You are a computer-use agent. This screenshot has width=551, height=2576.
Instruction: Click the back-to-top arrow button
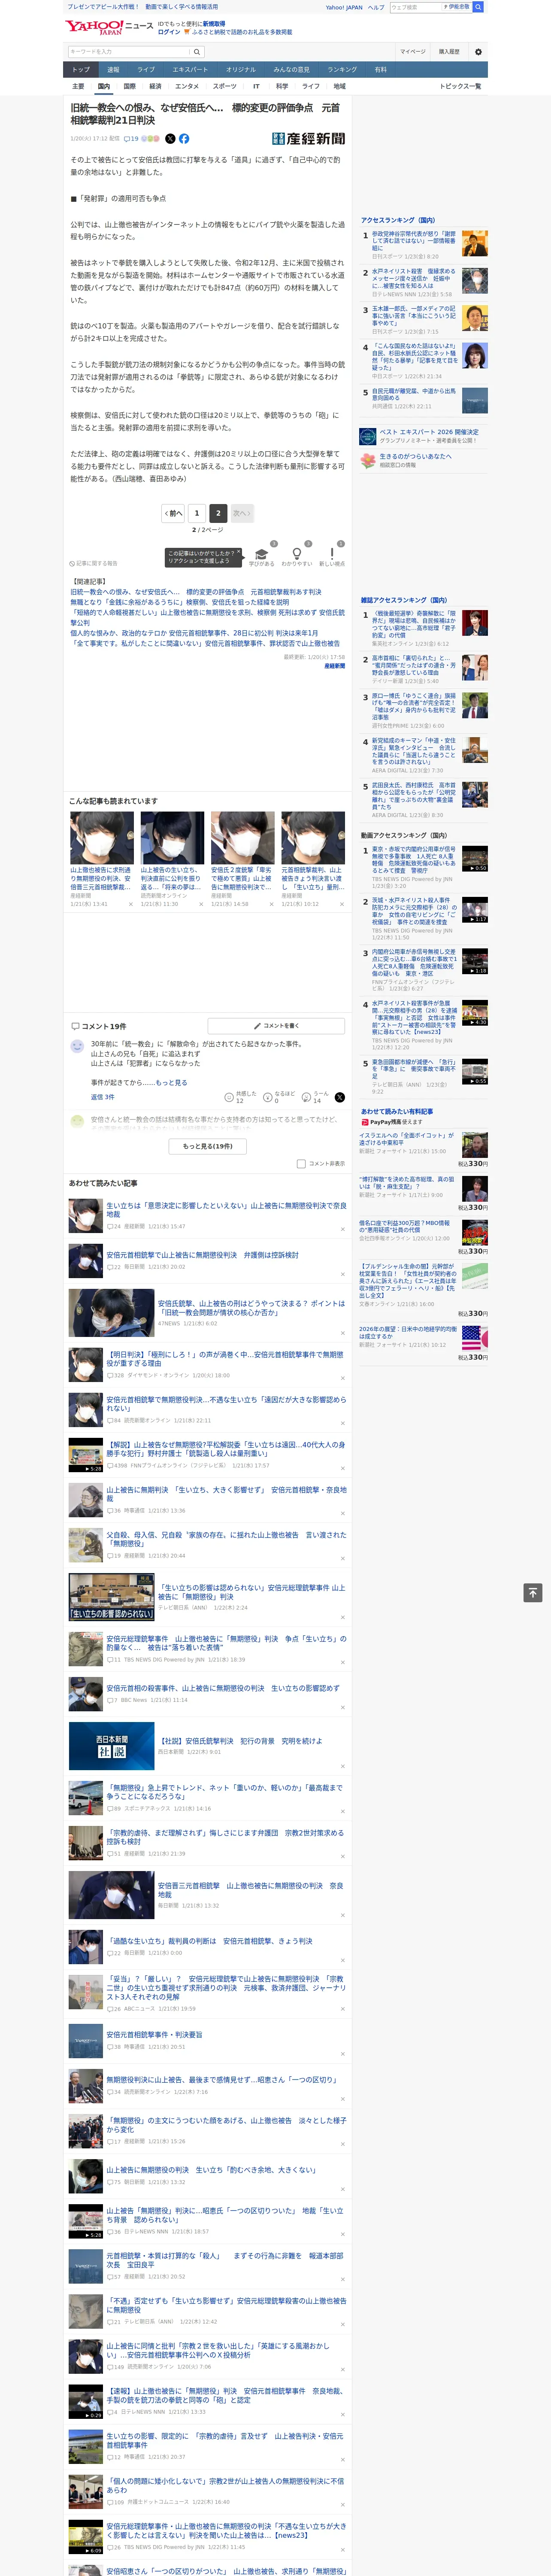tap(532, 1592)
